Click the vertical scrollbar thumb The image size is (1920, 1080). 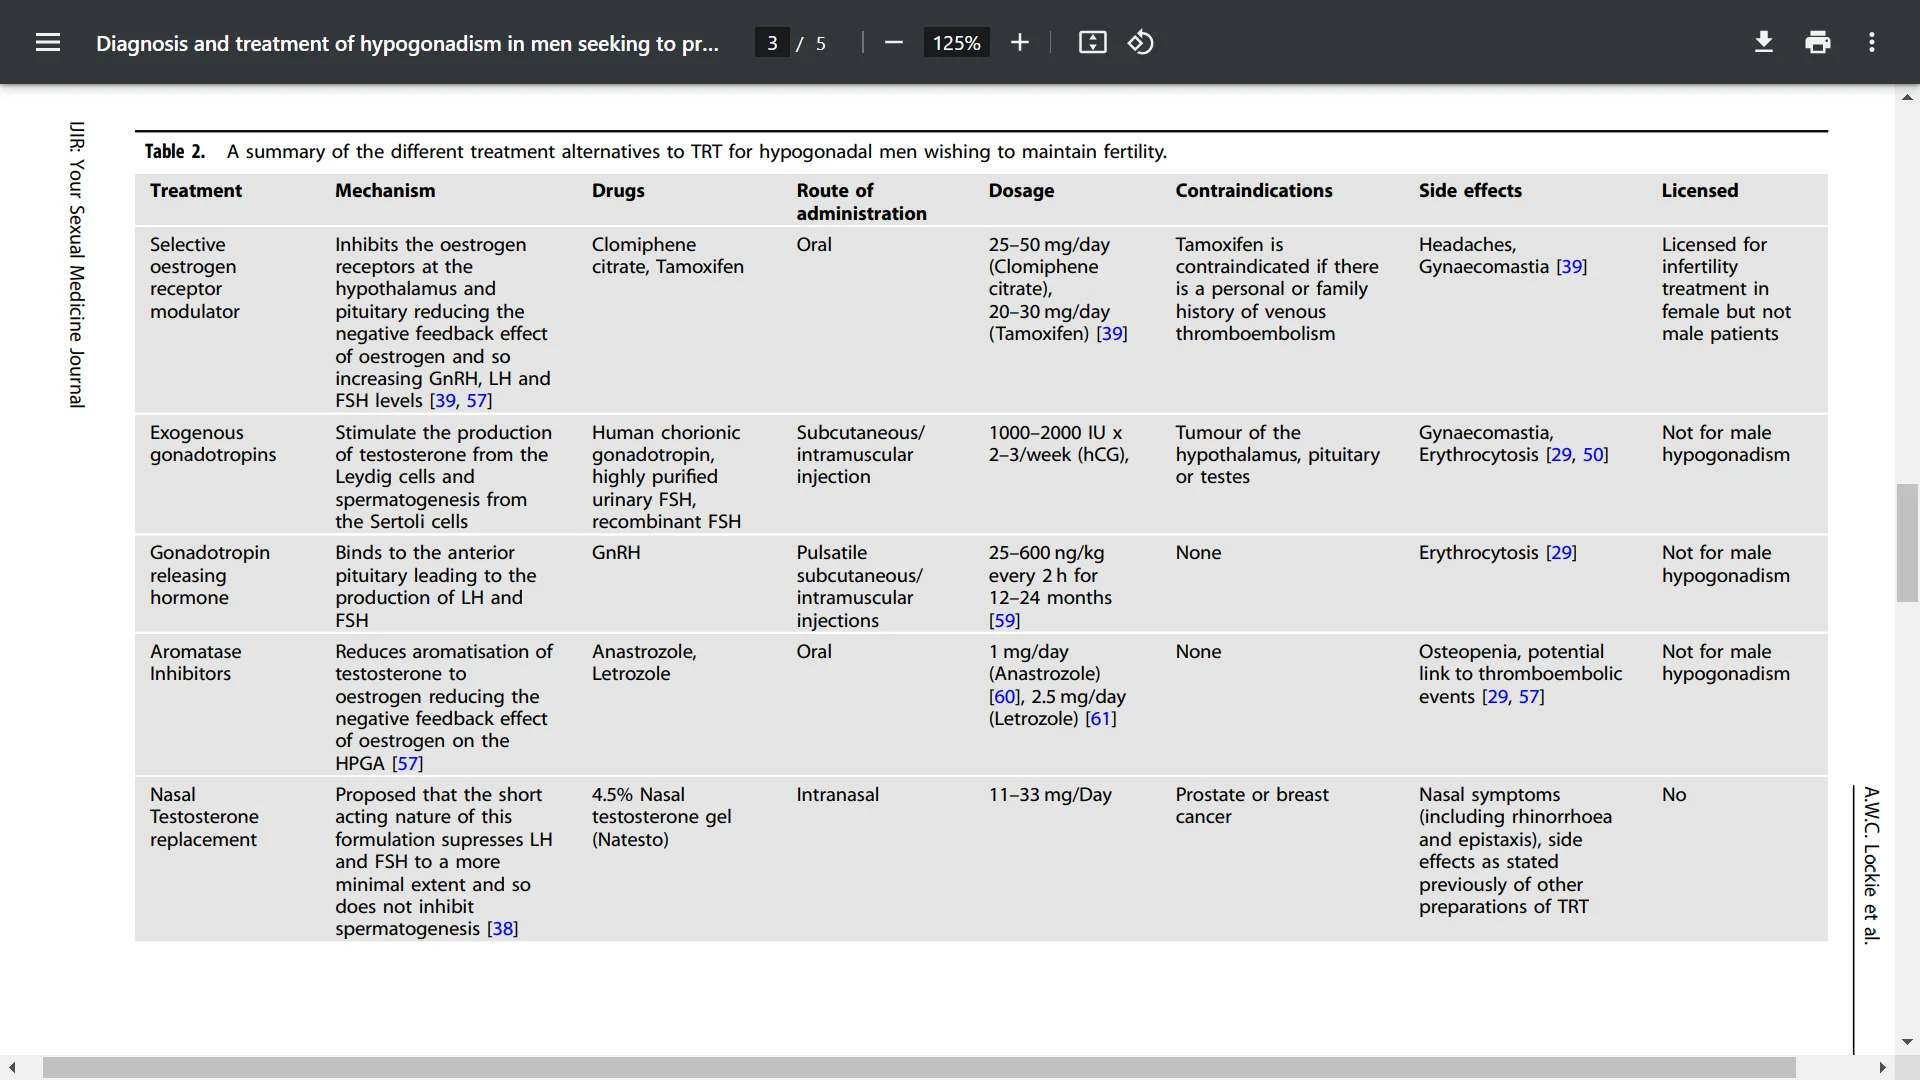click(1907, 543)
